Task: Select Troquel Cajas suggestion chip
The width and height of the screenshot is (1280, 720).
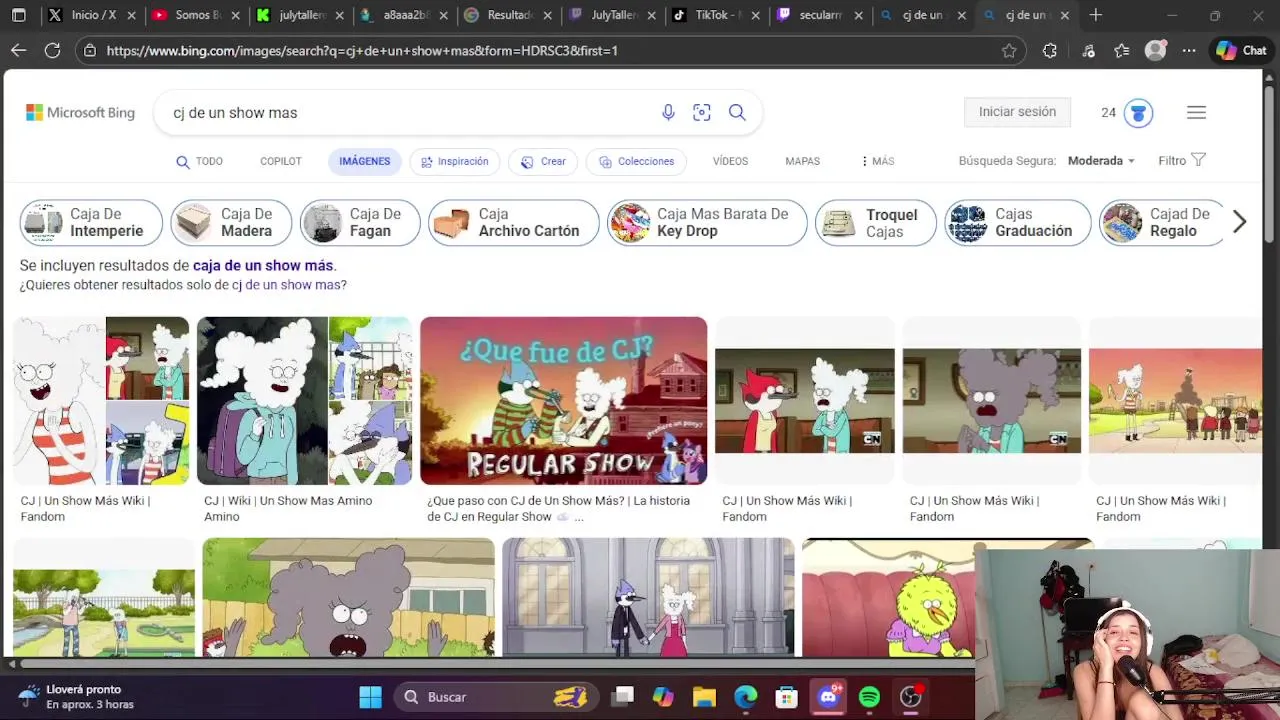Action: click(876, 222)
